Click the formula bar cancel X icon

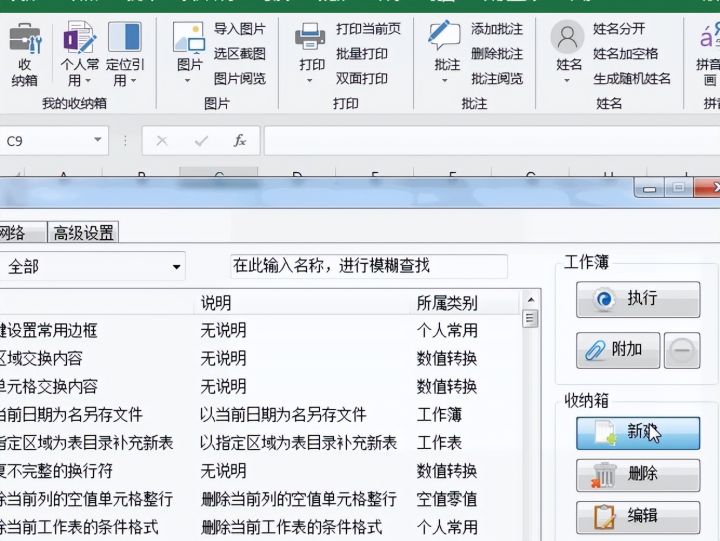pos(162,141)
